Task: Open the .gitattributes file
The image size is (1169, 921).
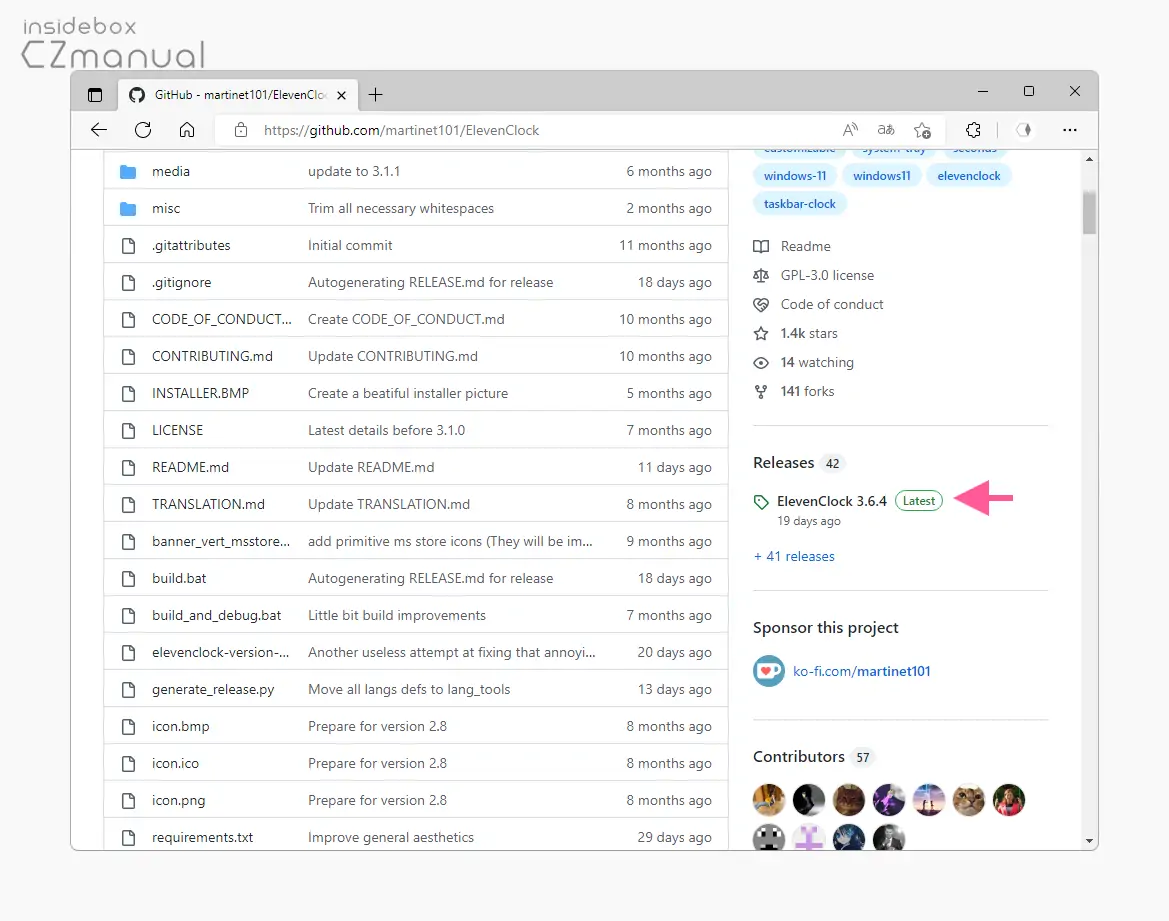Action: pos(191,245)
